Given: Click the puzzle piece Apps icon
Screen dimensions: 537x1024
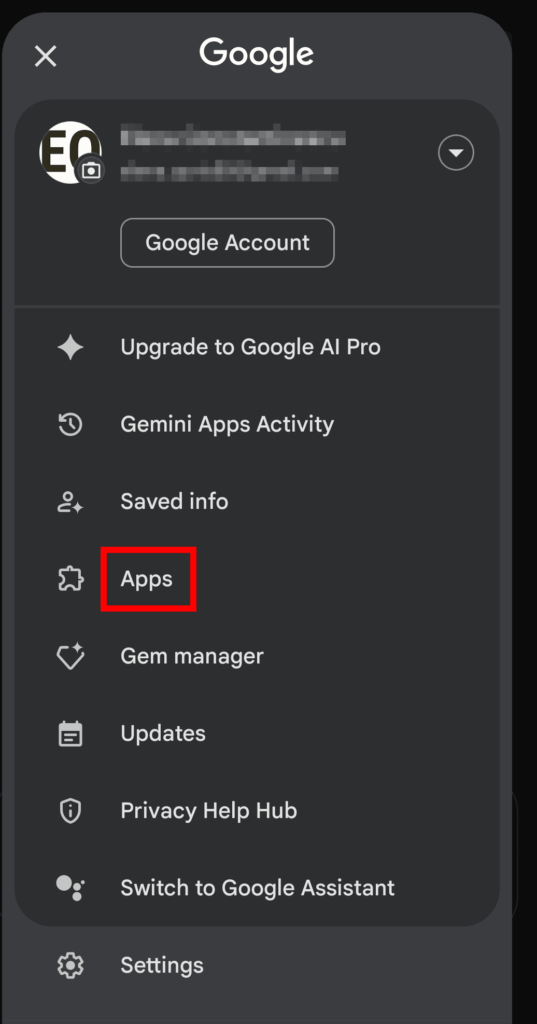Looking at the screenshot, I should coord(71,579).
